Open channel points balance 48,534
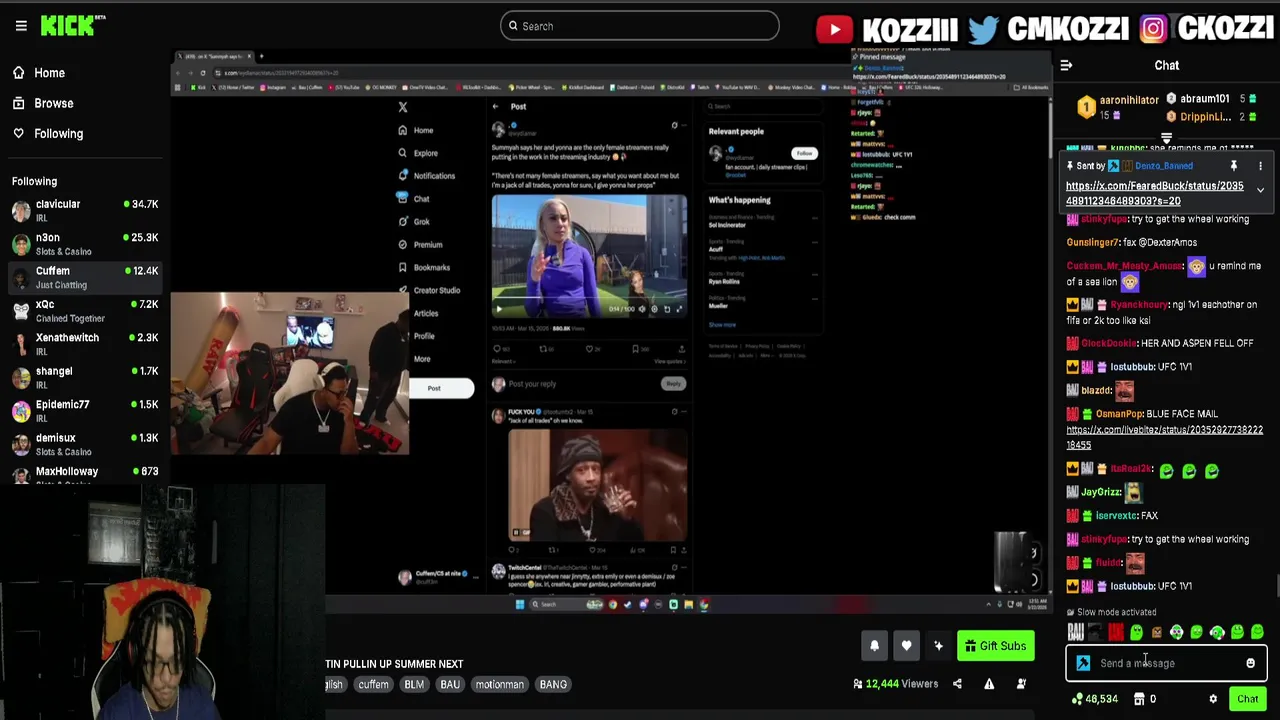 point(1095,699)
